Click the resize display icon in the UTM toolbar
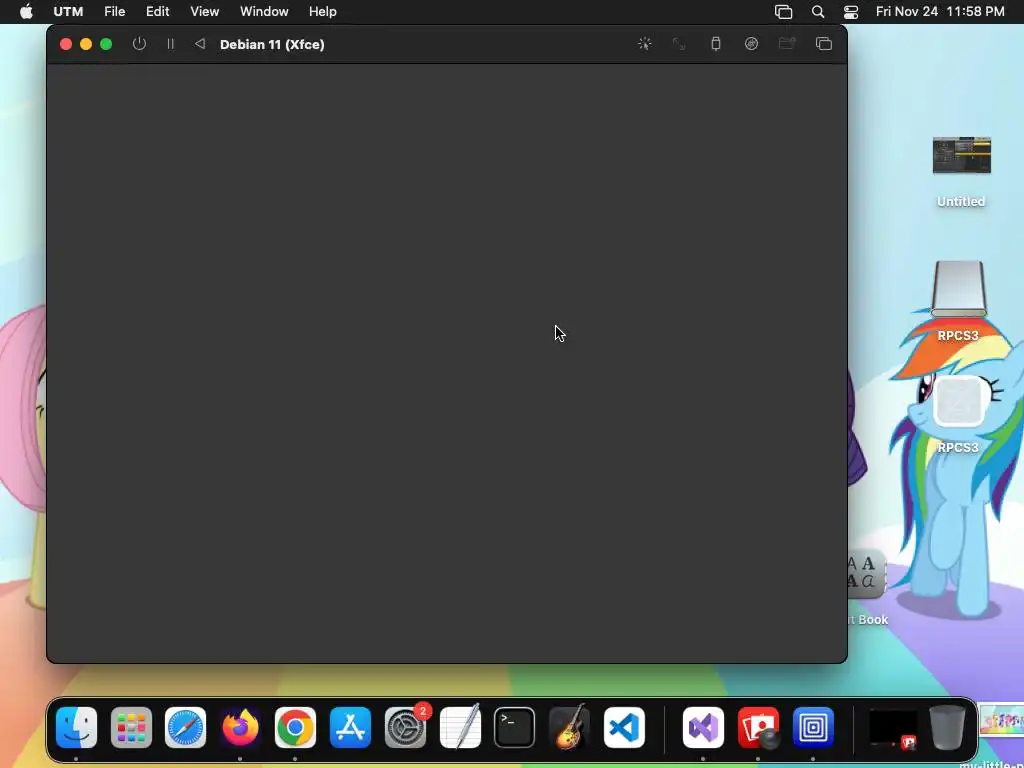1024x768 pixels. [679, 44]
